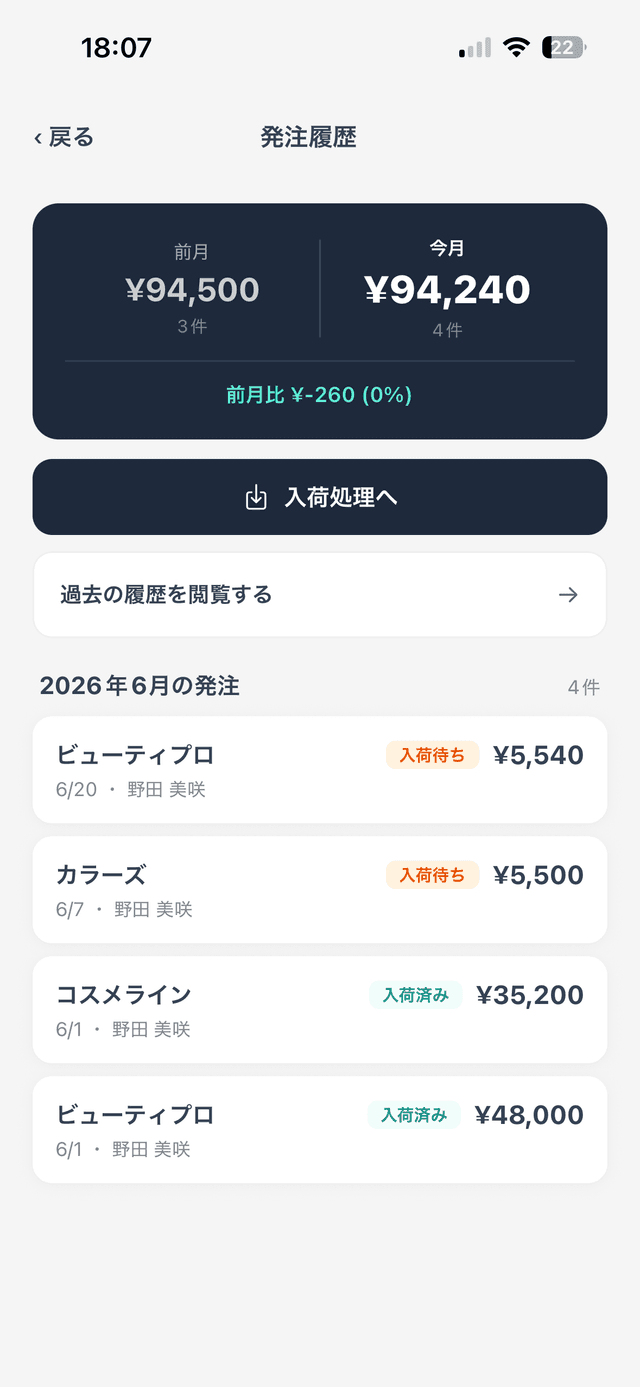Tap 入荷待ち badge on the カラーズ order

433,875
